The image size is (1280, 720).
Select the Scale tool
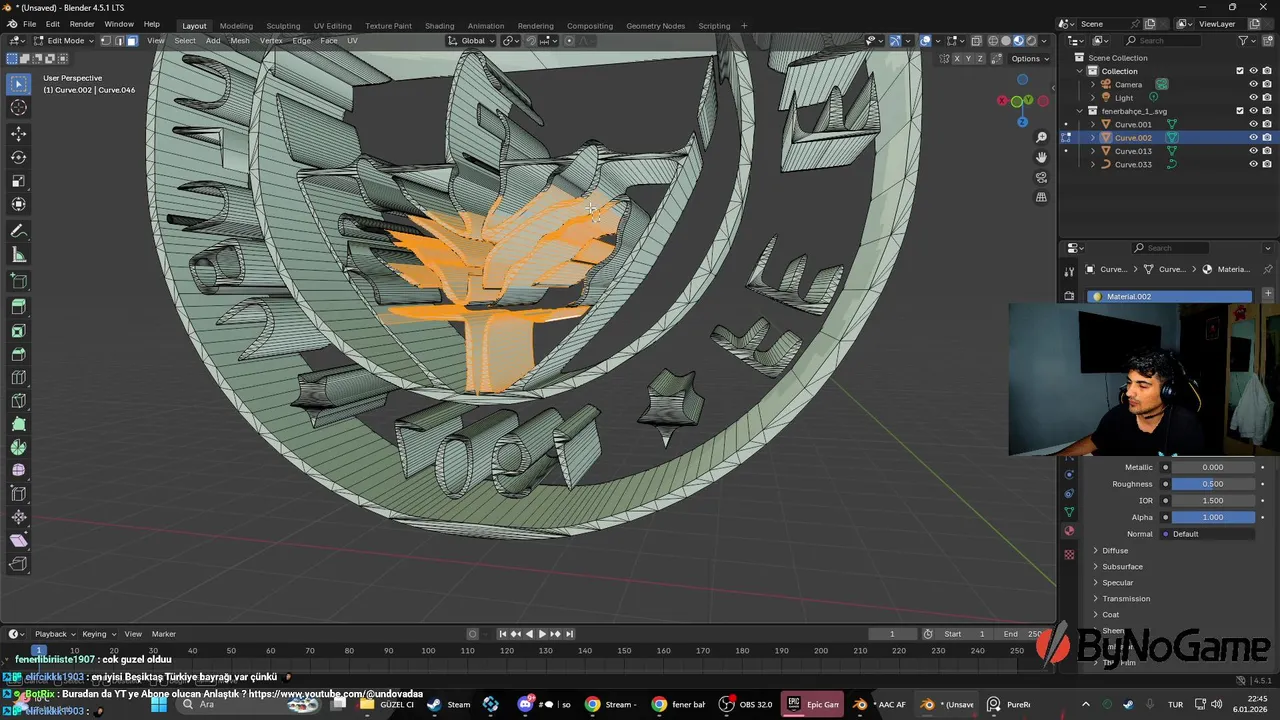(18, 181)
